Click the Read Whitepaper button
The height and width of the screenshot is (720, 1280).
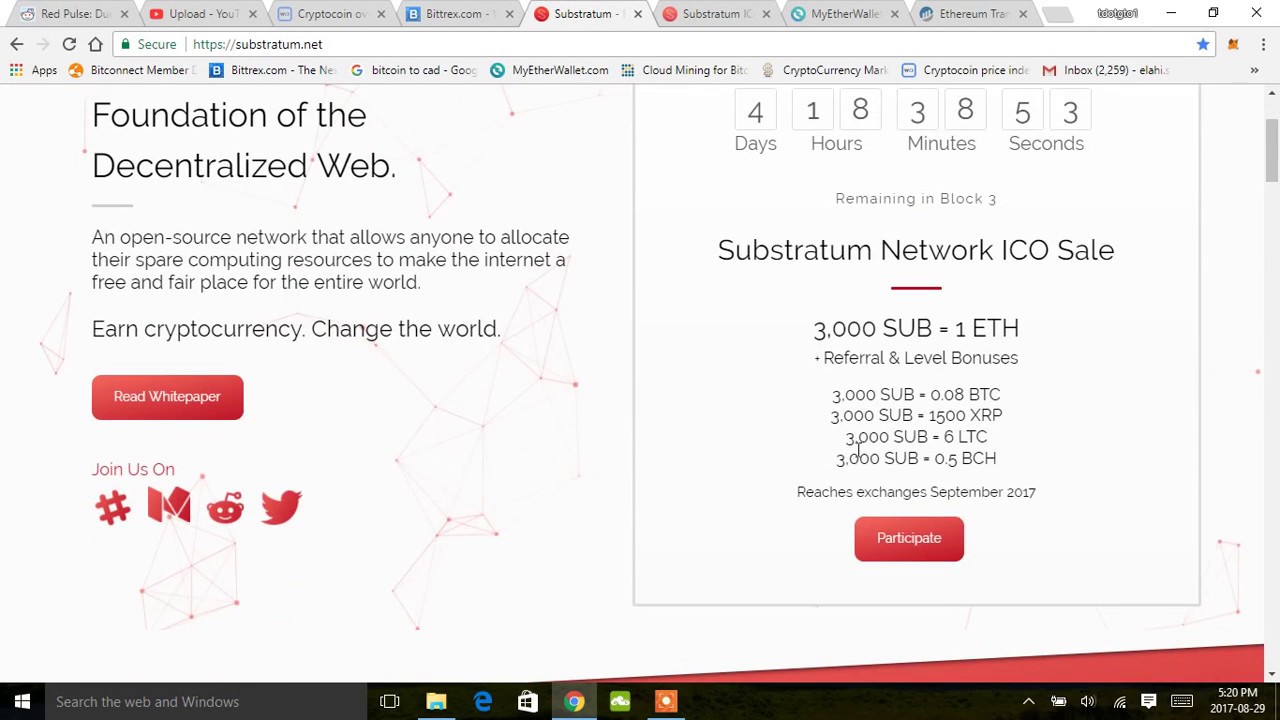[x=167, y=397]
